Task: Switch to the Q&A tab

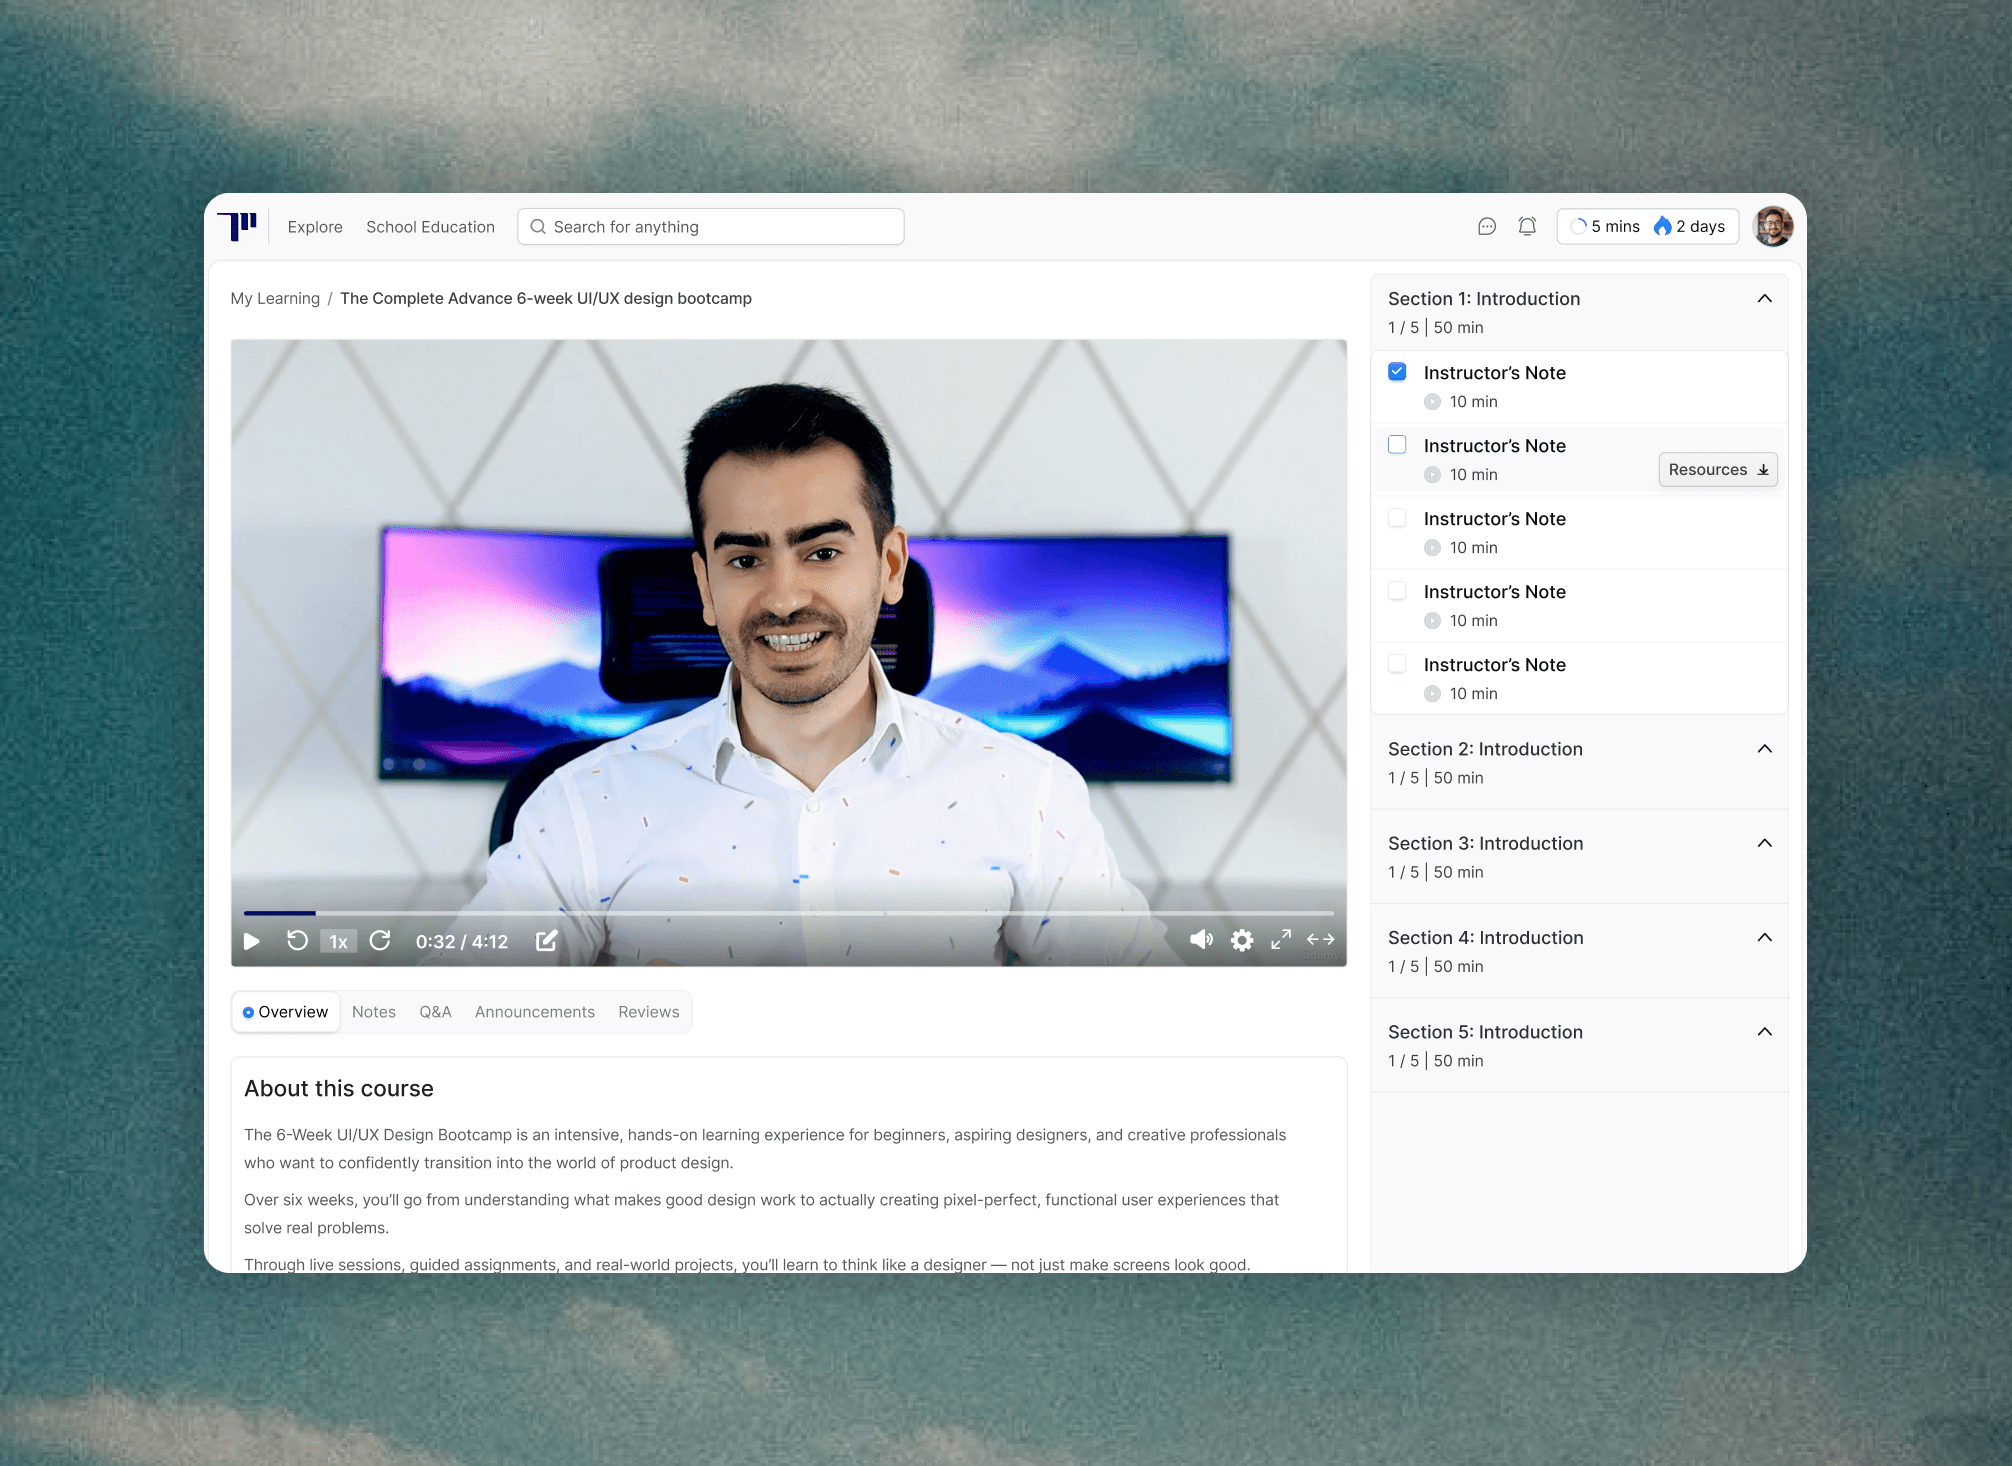Action: pyautogui.click(x=435, y=1012)
